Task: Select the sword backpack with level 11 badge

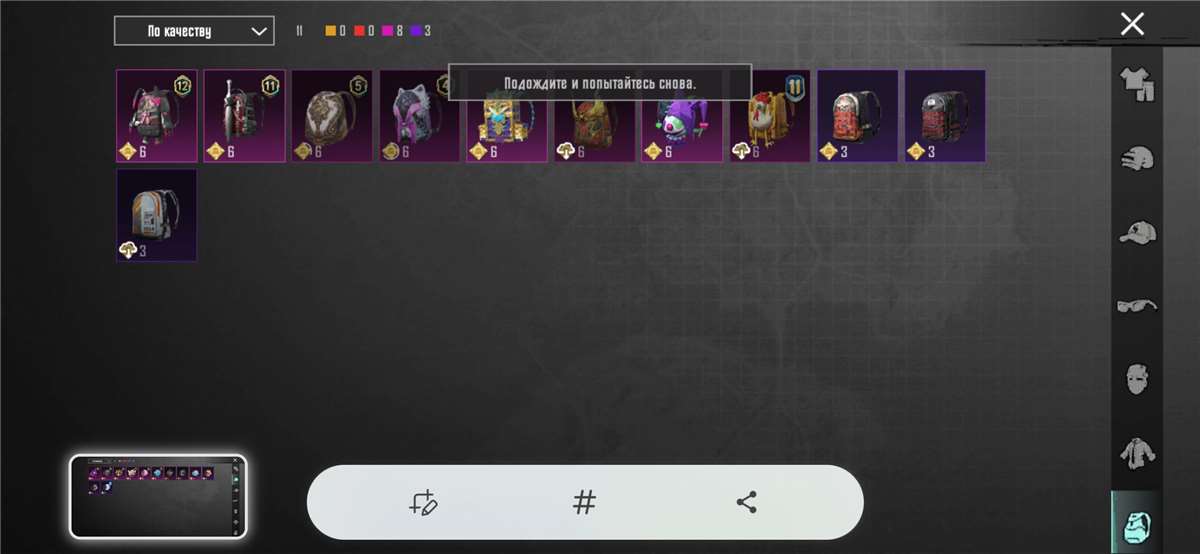Action: tap(245, 116)
